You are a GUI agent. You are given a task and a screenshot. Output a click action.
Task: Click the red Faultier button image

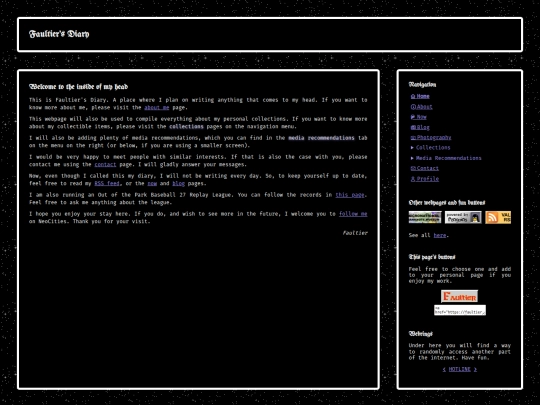click(459, 296)
